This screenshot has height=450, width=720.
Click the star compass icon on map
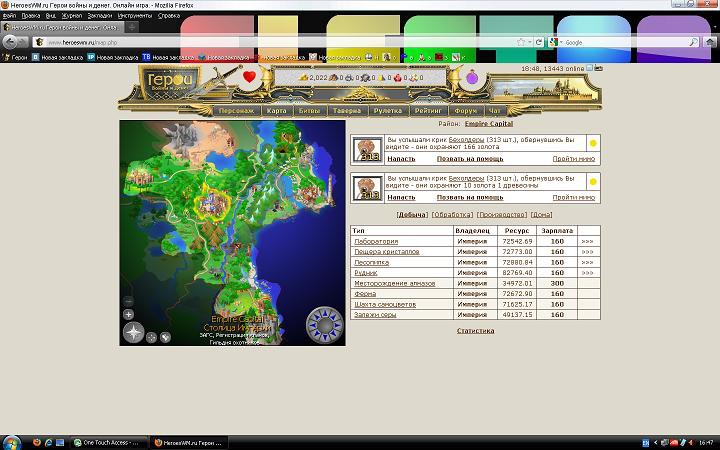click(133, 333)
